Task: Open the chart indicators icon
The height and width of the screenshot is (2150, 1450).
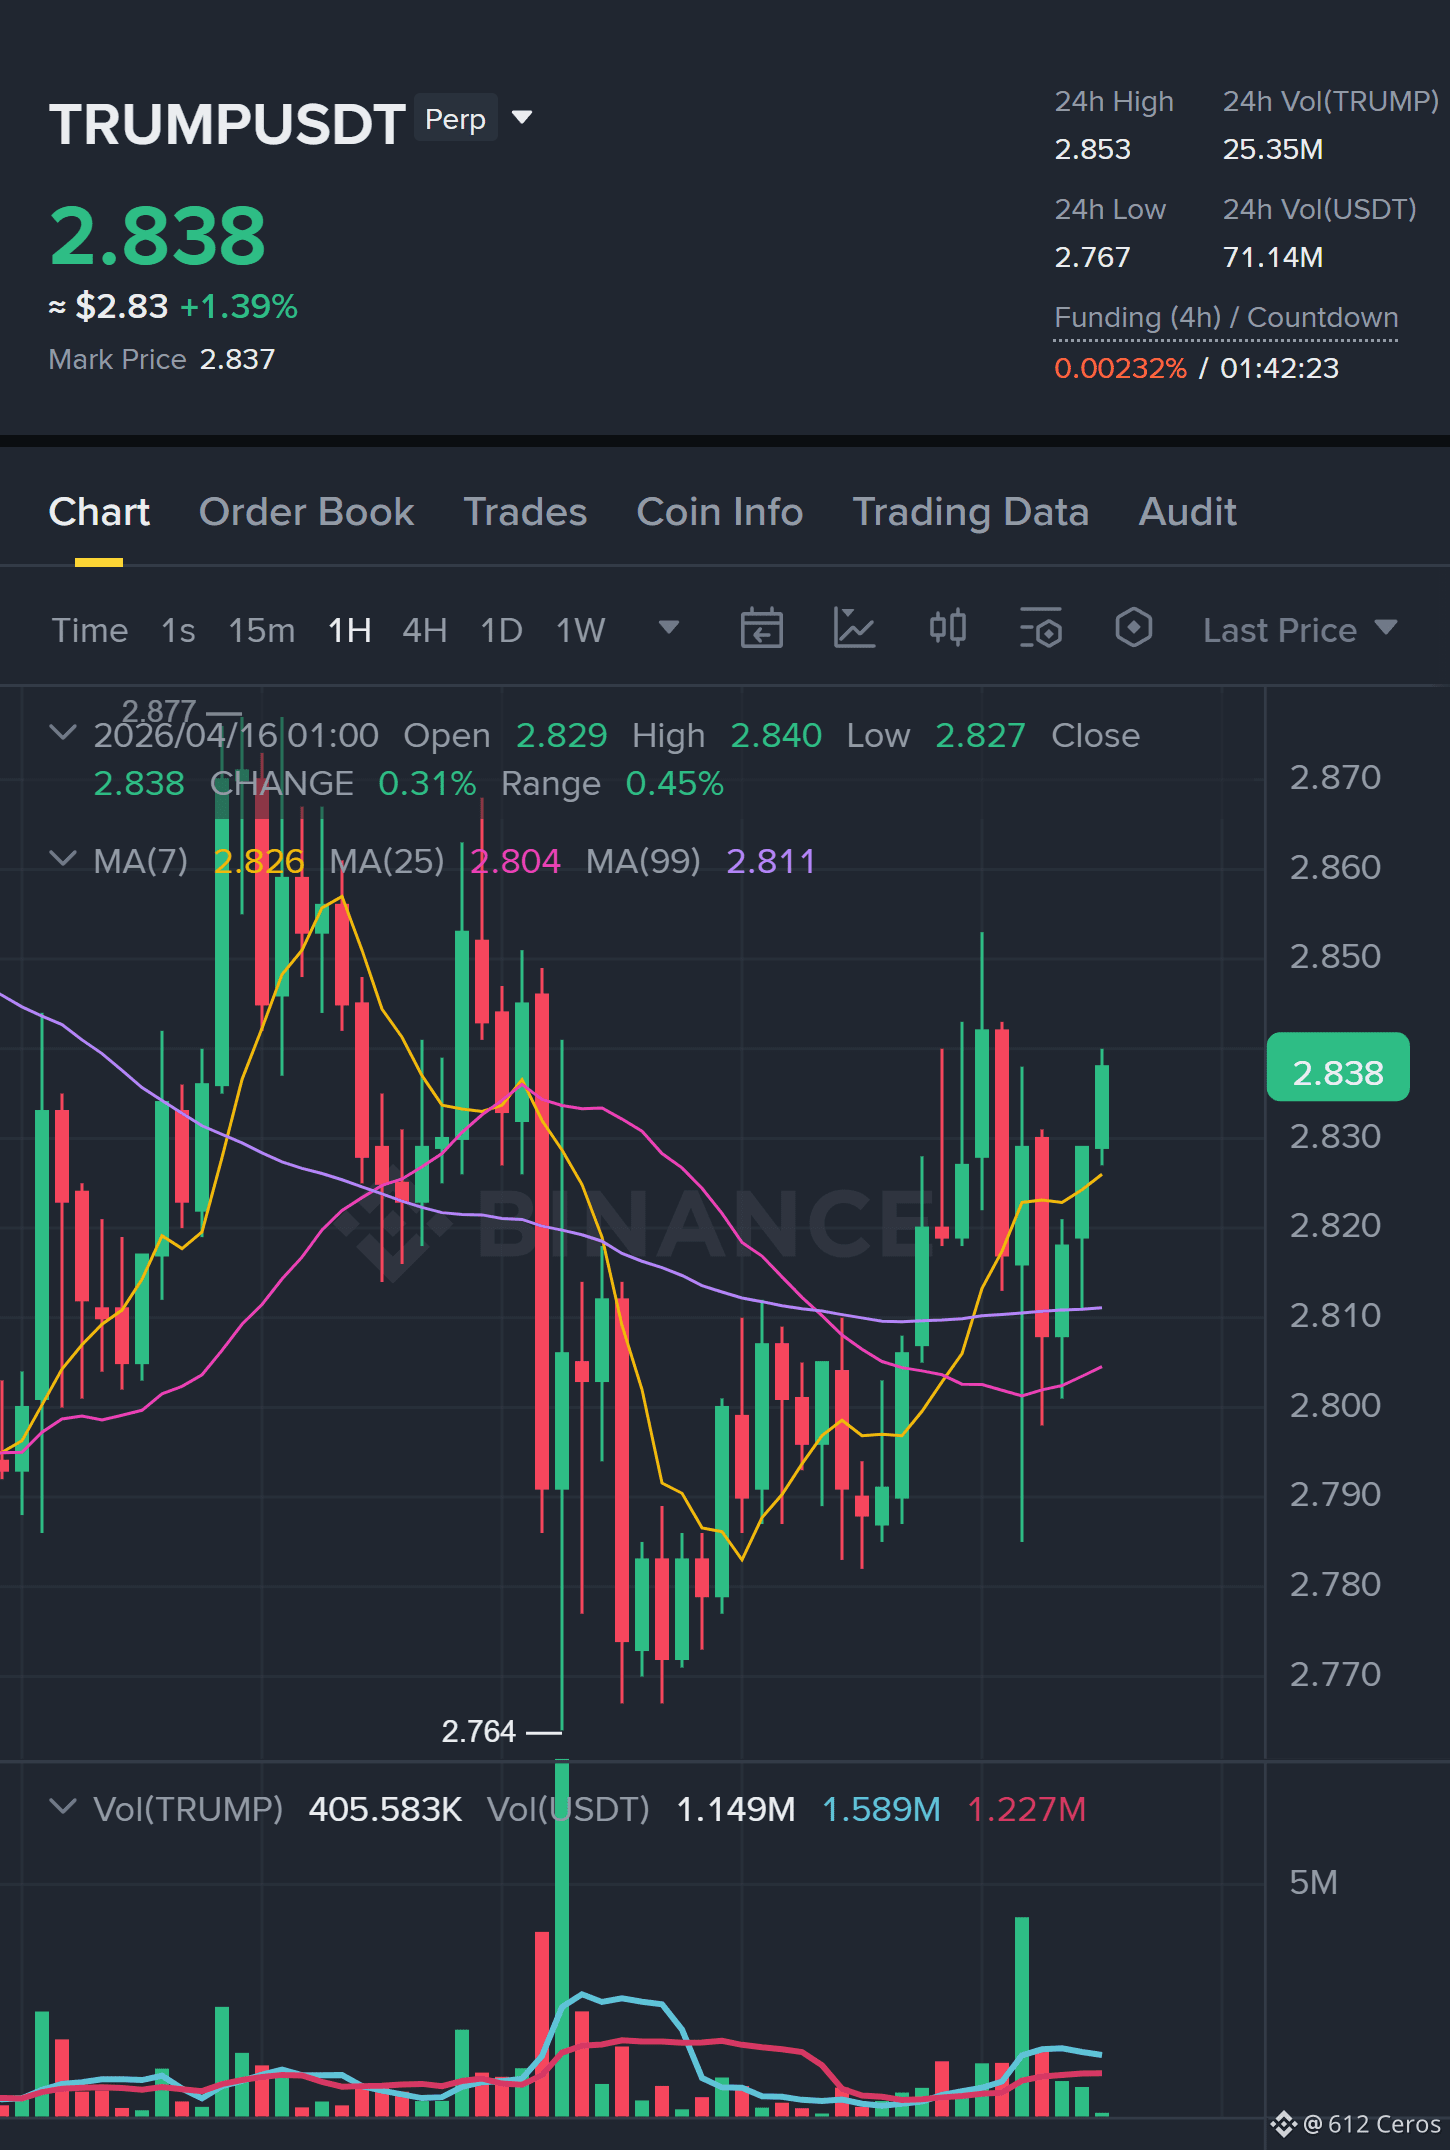Action: pyautogui.click(x=854, y=629)
